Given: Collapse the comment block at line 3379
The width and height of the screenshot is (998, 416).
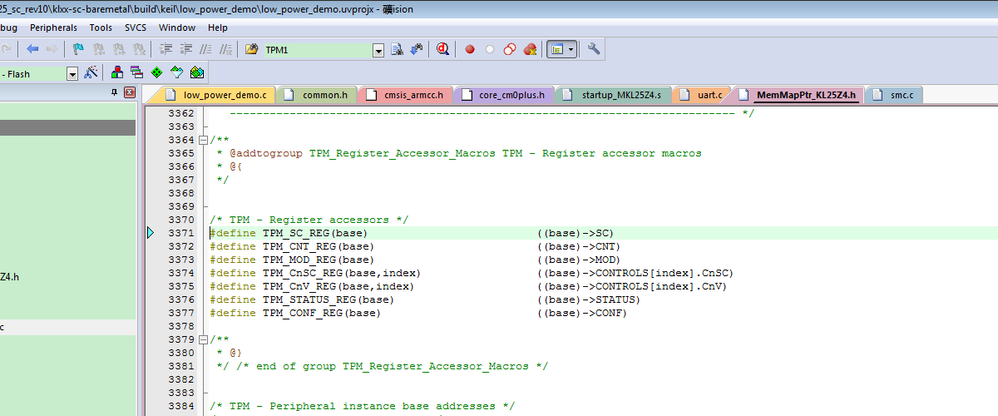Looking at the screenshot, I should pyautogui.click(x=203, y=340).
